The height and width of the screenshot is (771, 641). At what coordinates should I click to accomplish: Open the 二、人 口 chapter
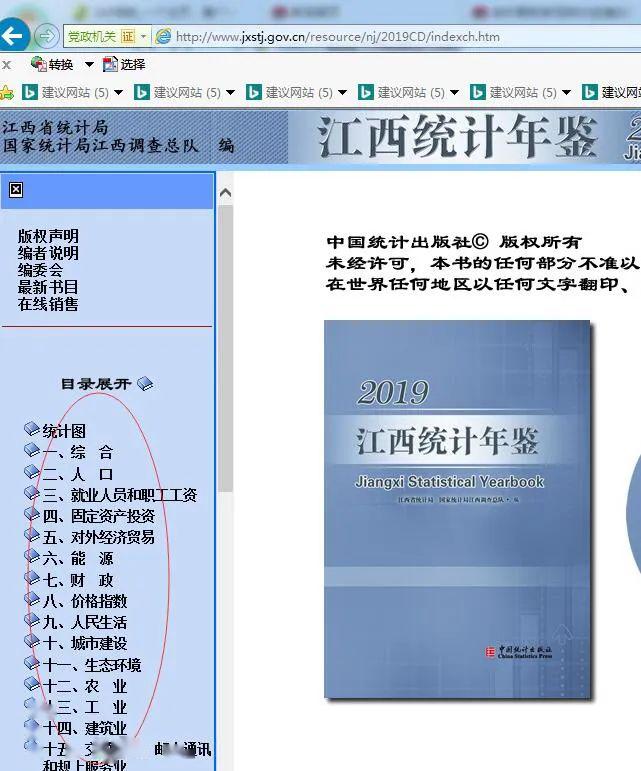[78, 474]
